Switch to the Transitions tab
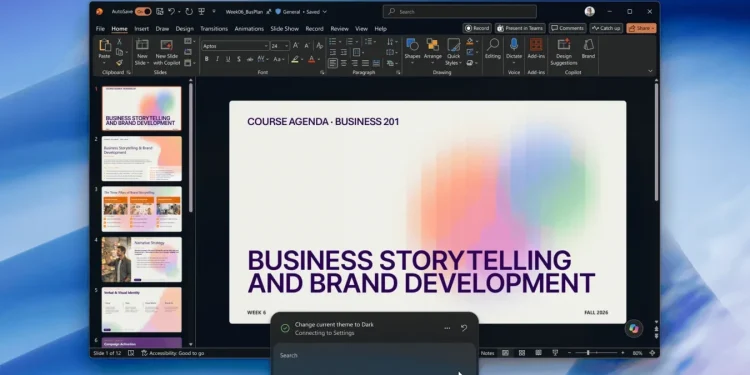 click(214, 29)
